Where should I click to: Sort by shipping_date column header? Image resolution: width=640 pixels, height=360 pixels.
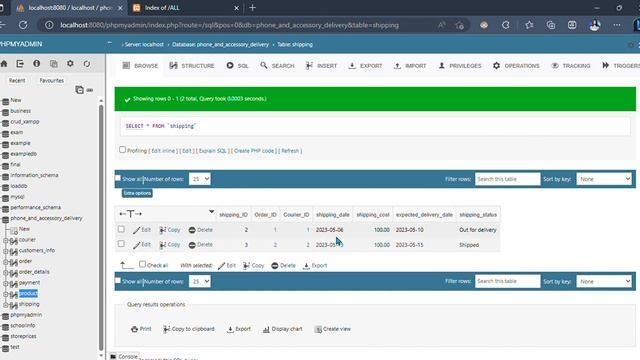(x=333, y=215)
